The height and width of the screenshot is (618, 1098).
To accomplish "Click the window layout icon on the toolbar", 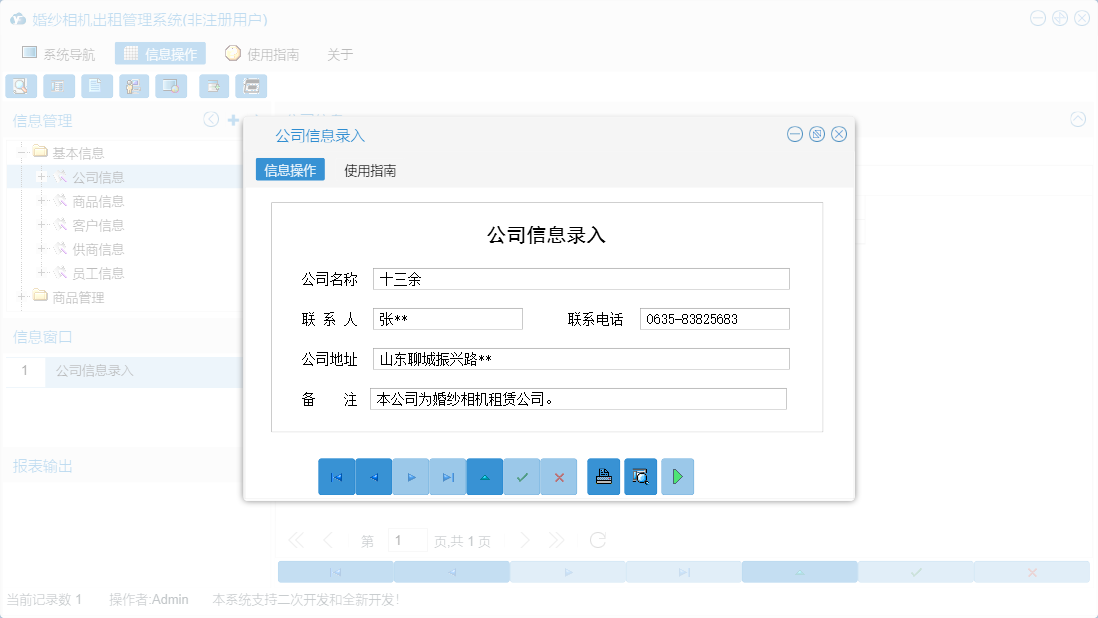I will (170, 85).
